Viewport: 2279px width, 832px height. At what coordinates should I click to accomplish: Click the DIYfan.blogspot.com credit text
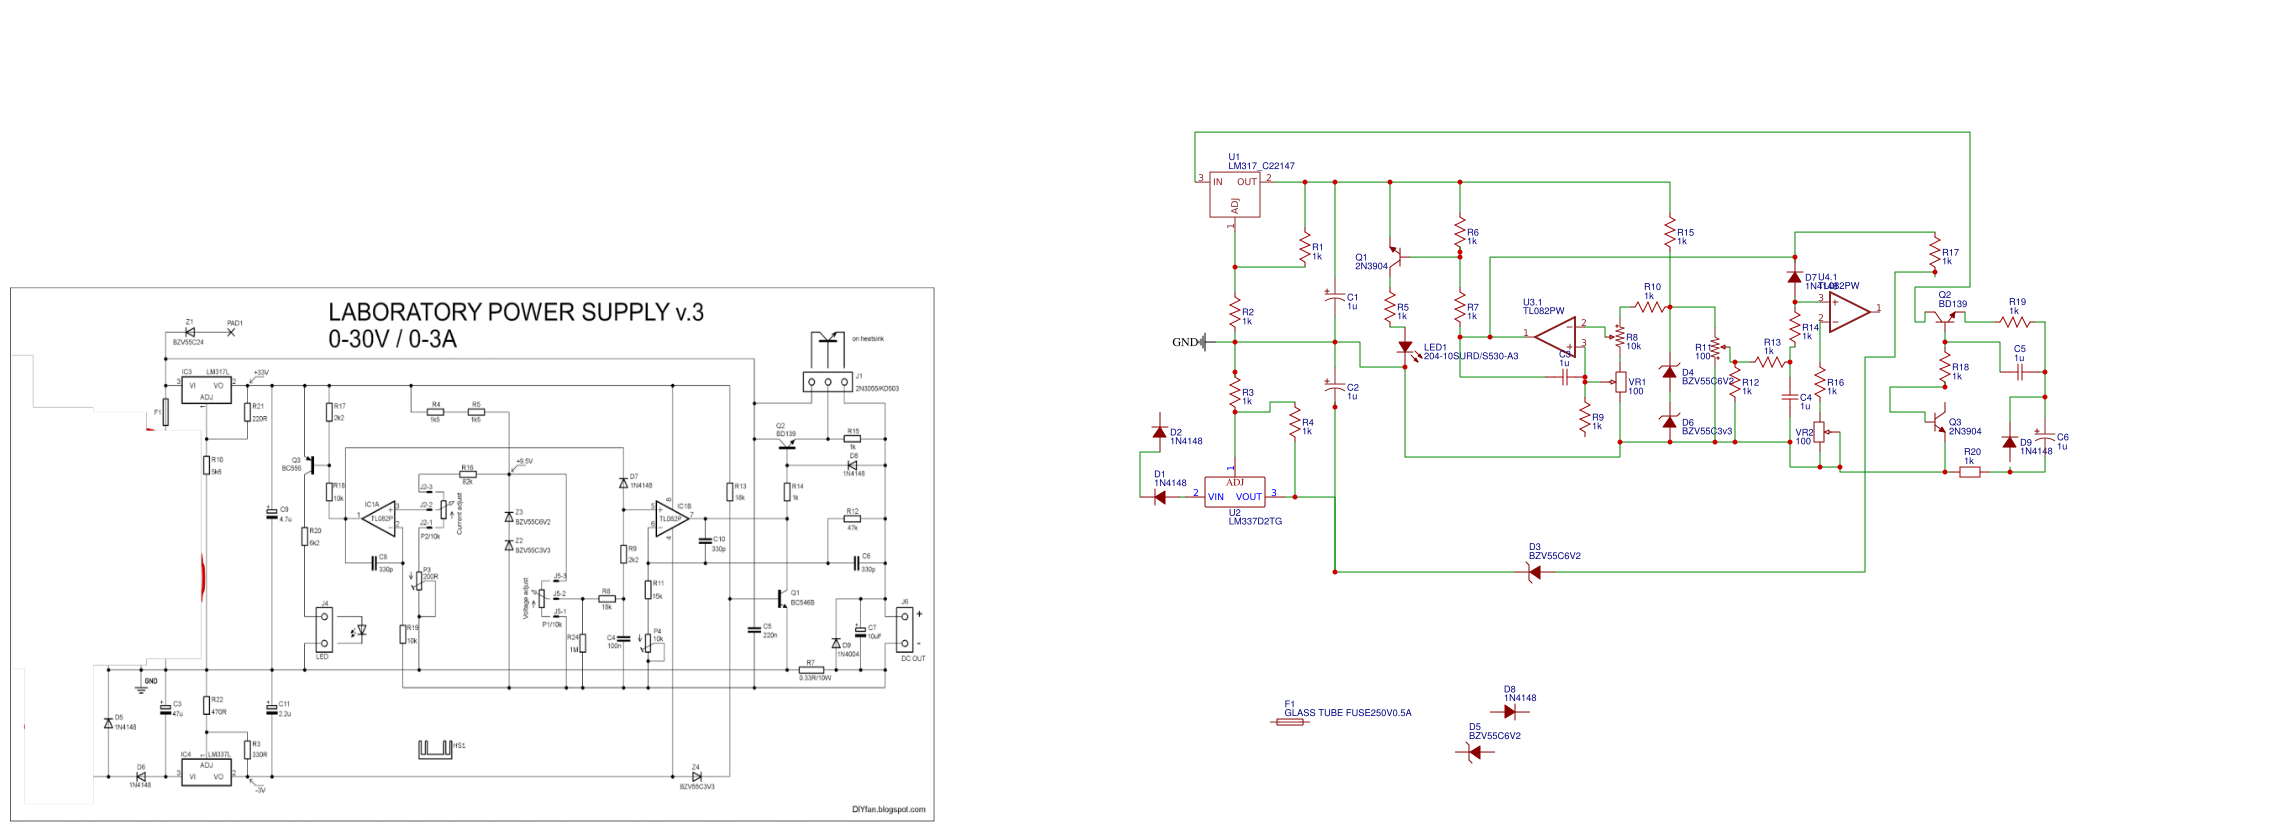pos(889,810)
